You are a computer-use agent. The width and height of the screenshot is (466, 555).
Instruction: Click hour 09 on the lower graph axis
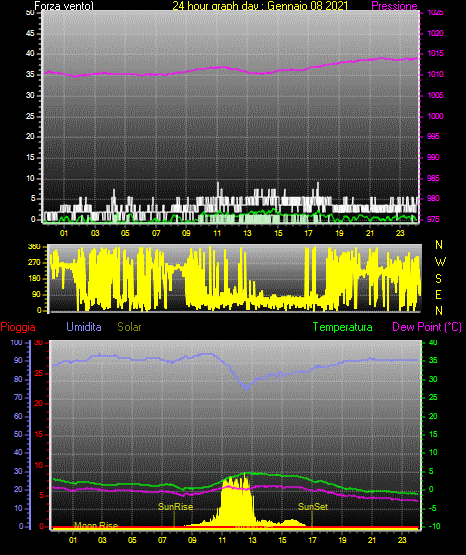click(192, 540)
